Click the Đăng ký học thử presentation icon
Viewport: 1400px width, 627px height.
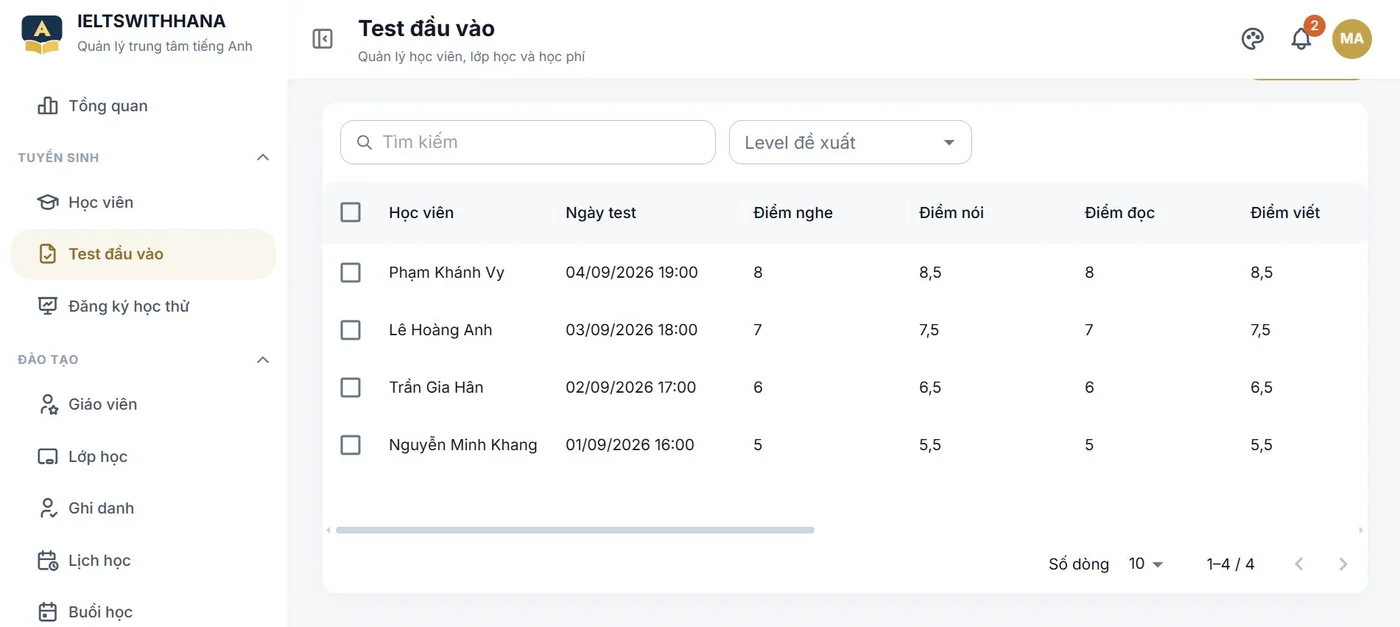(47, 306)
